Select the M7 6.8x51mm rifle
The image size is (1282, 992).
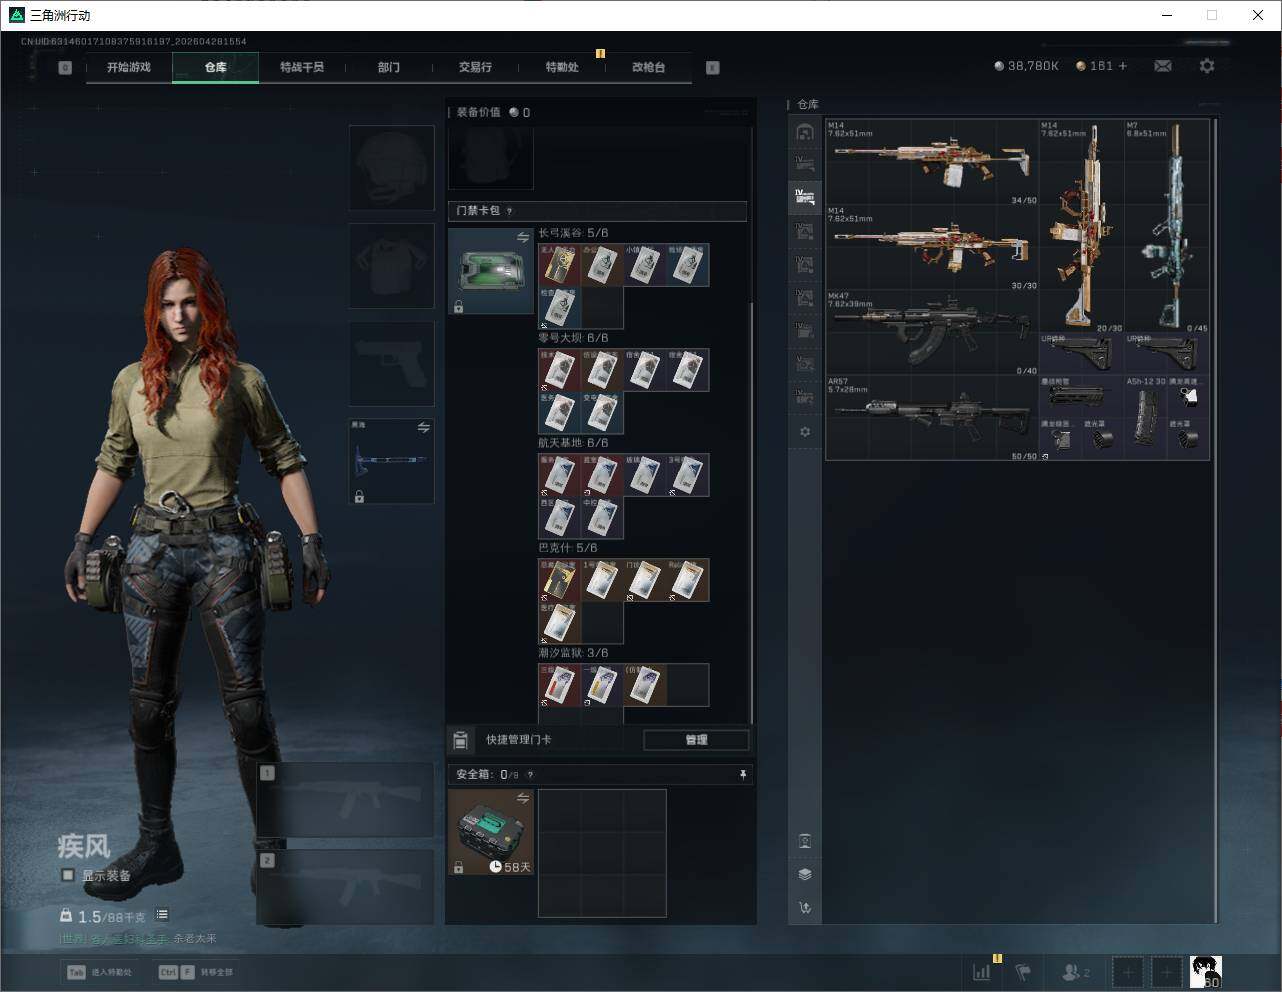pos(1167,227)
